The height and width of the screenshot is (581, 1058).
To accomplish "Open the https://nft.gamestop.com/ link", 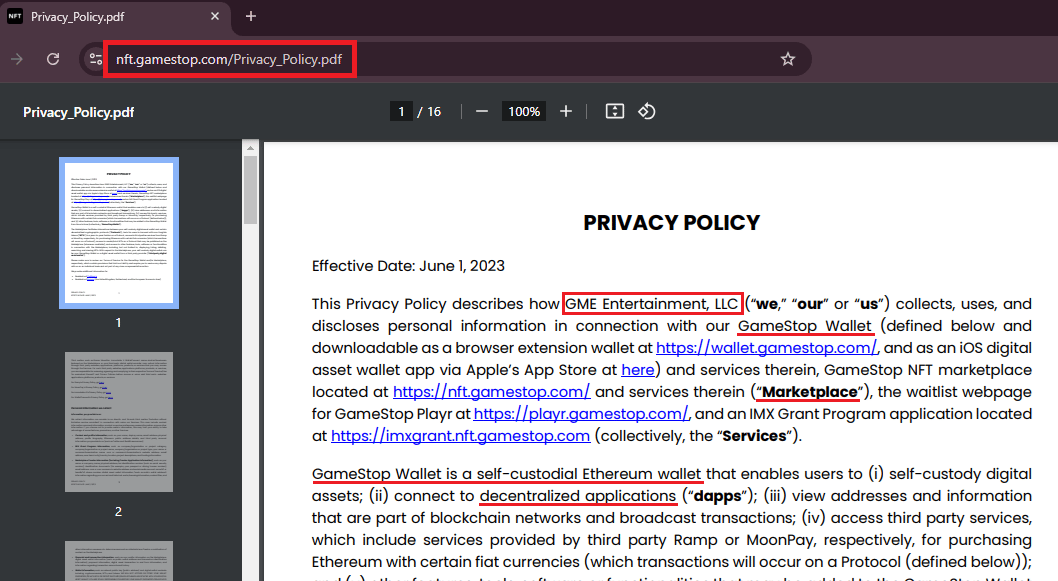I will 491,392.
